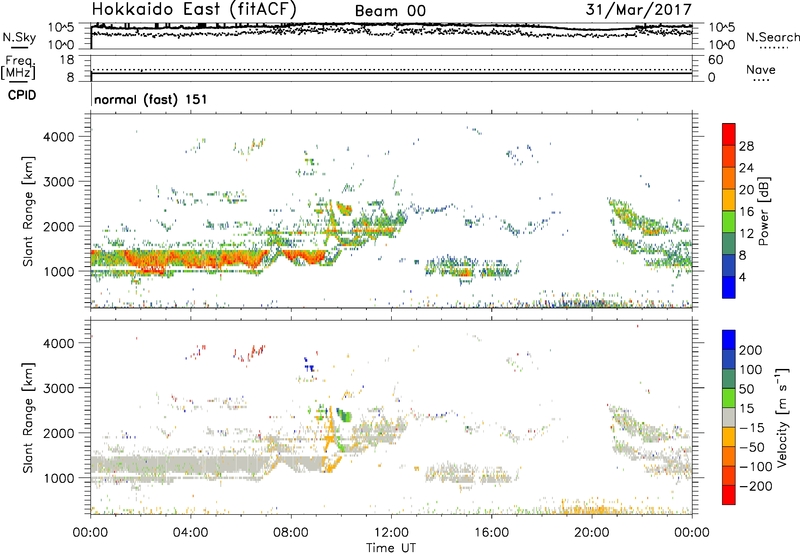The image size is (800, 554).
Task: Click the 'Power [dB]' color bar label
Action: point(764,211)
